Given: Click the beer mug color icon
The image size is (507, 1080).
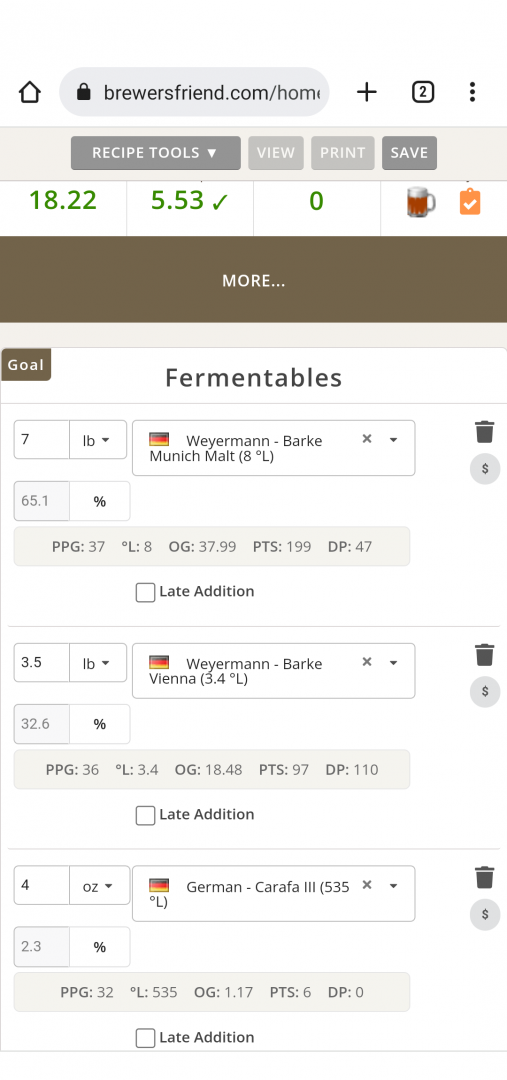Looking at the screenshot, I should tap(421, 202).
